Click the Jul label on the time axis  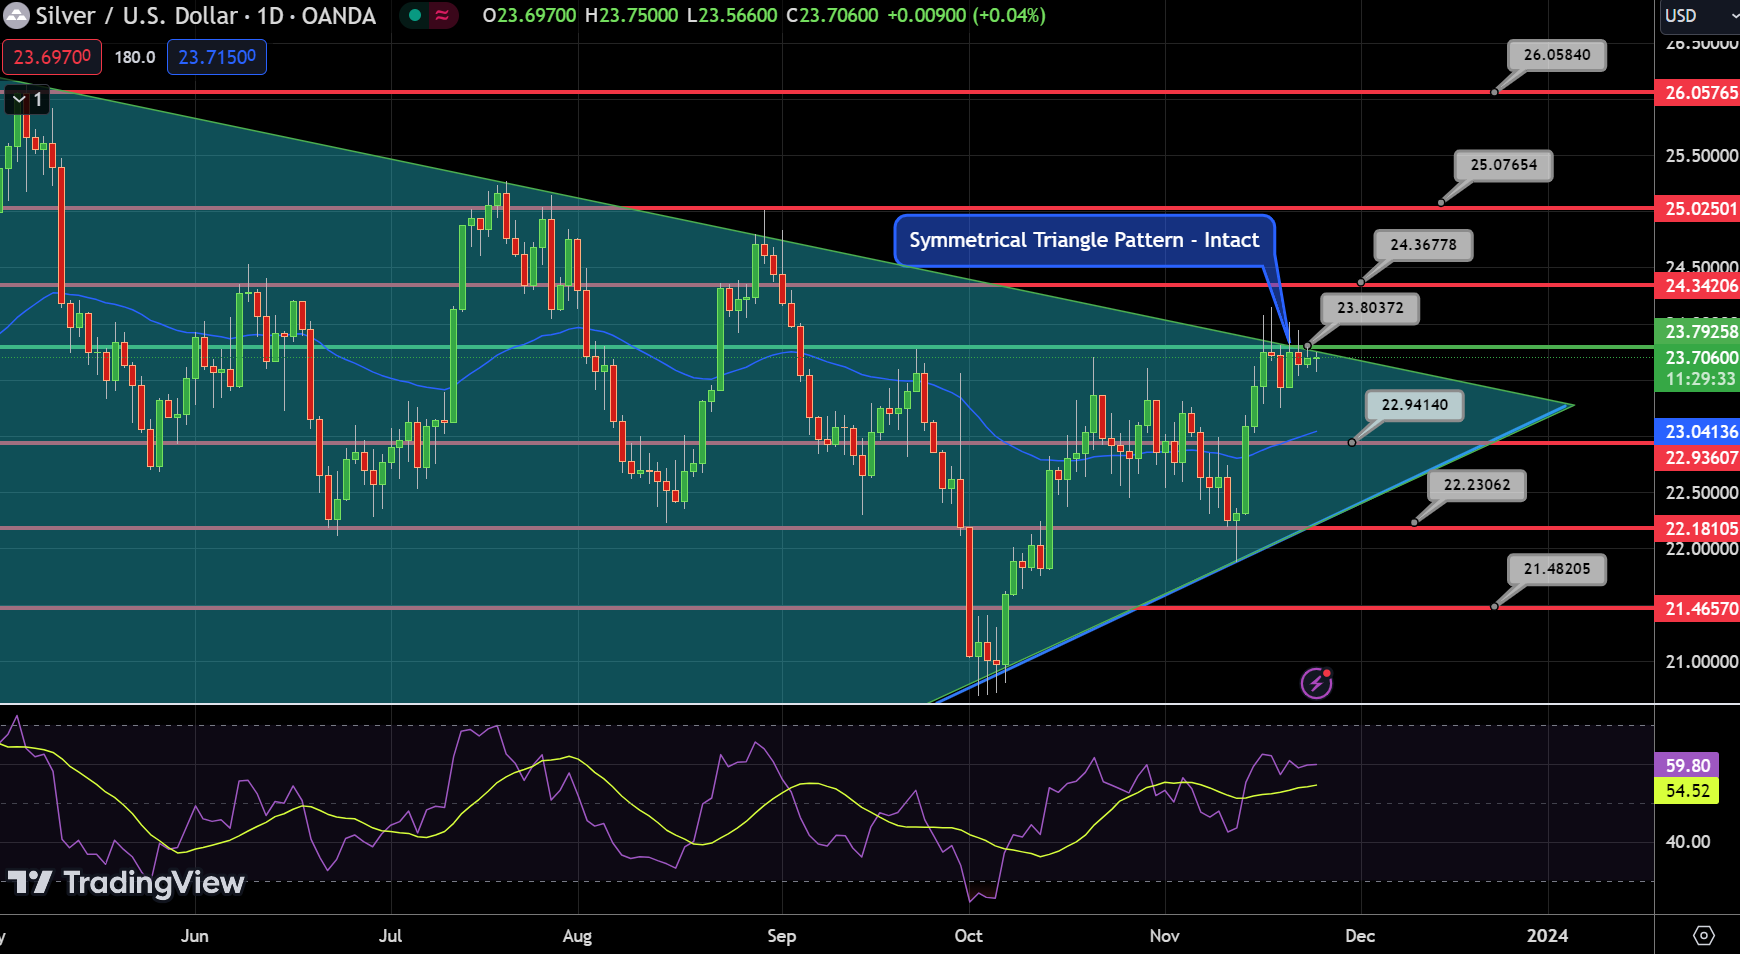click(390, 936)
